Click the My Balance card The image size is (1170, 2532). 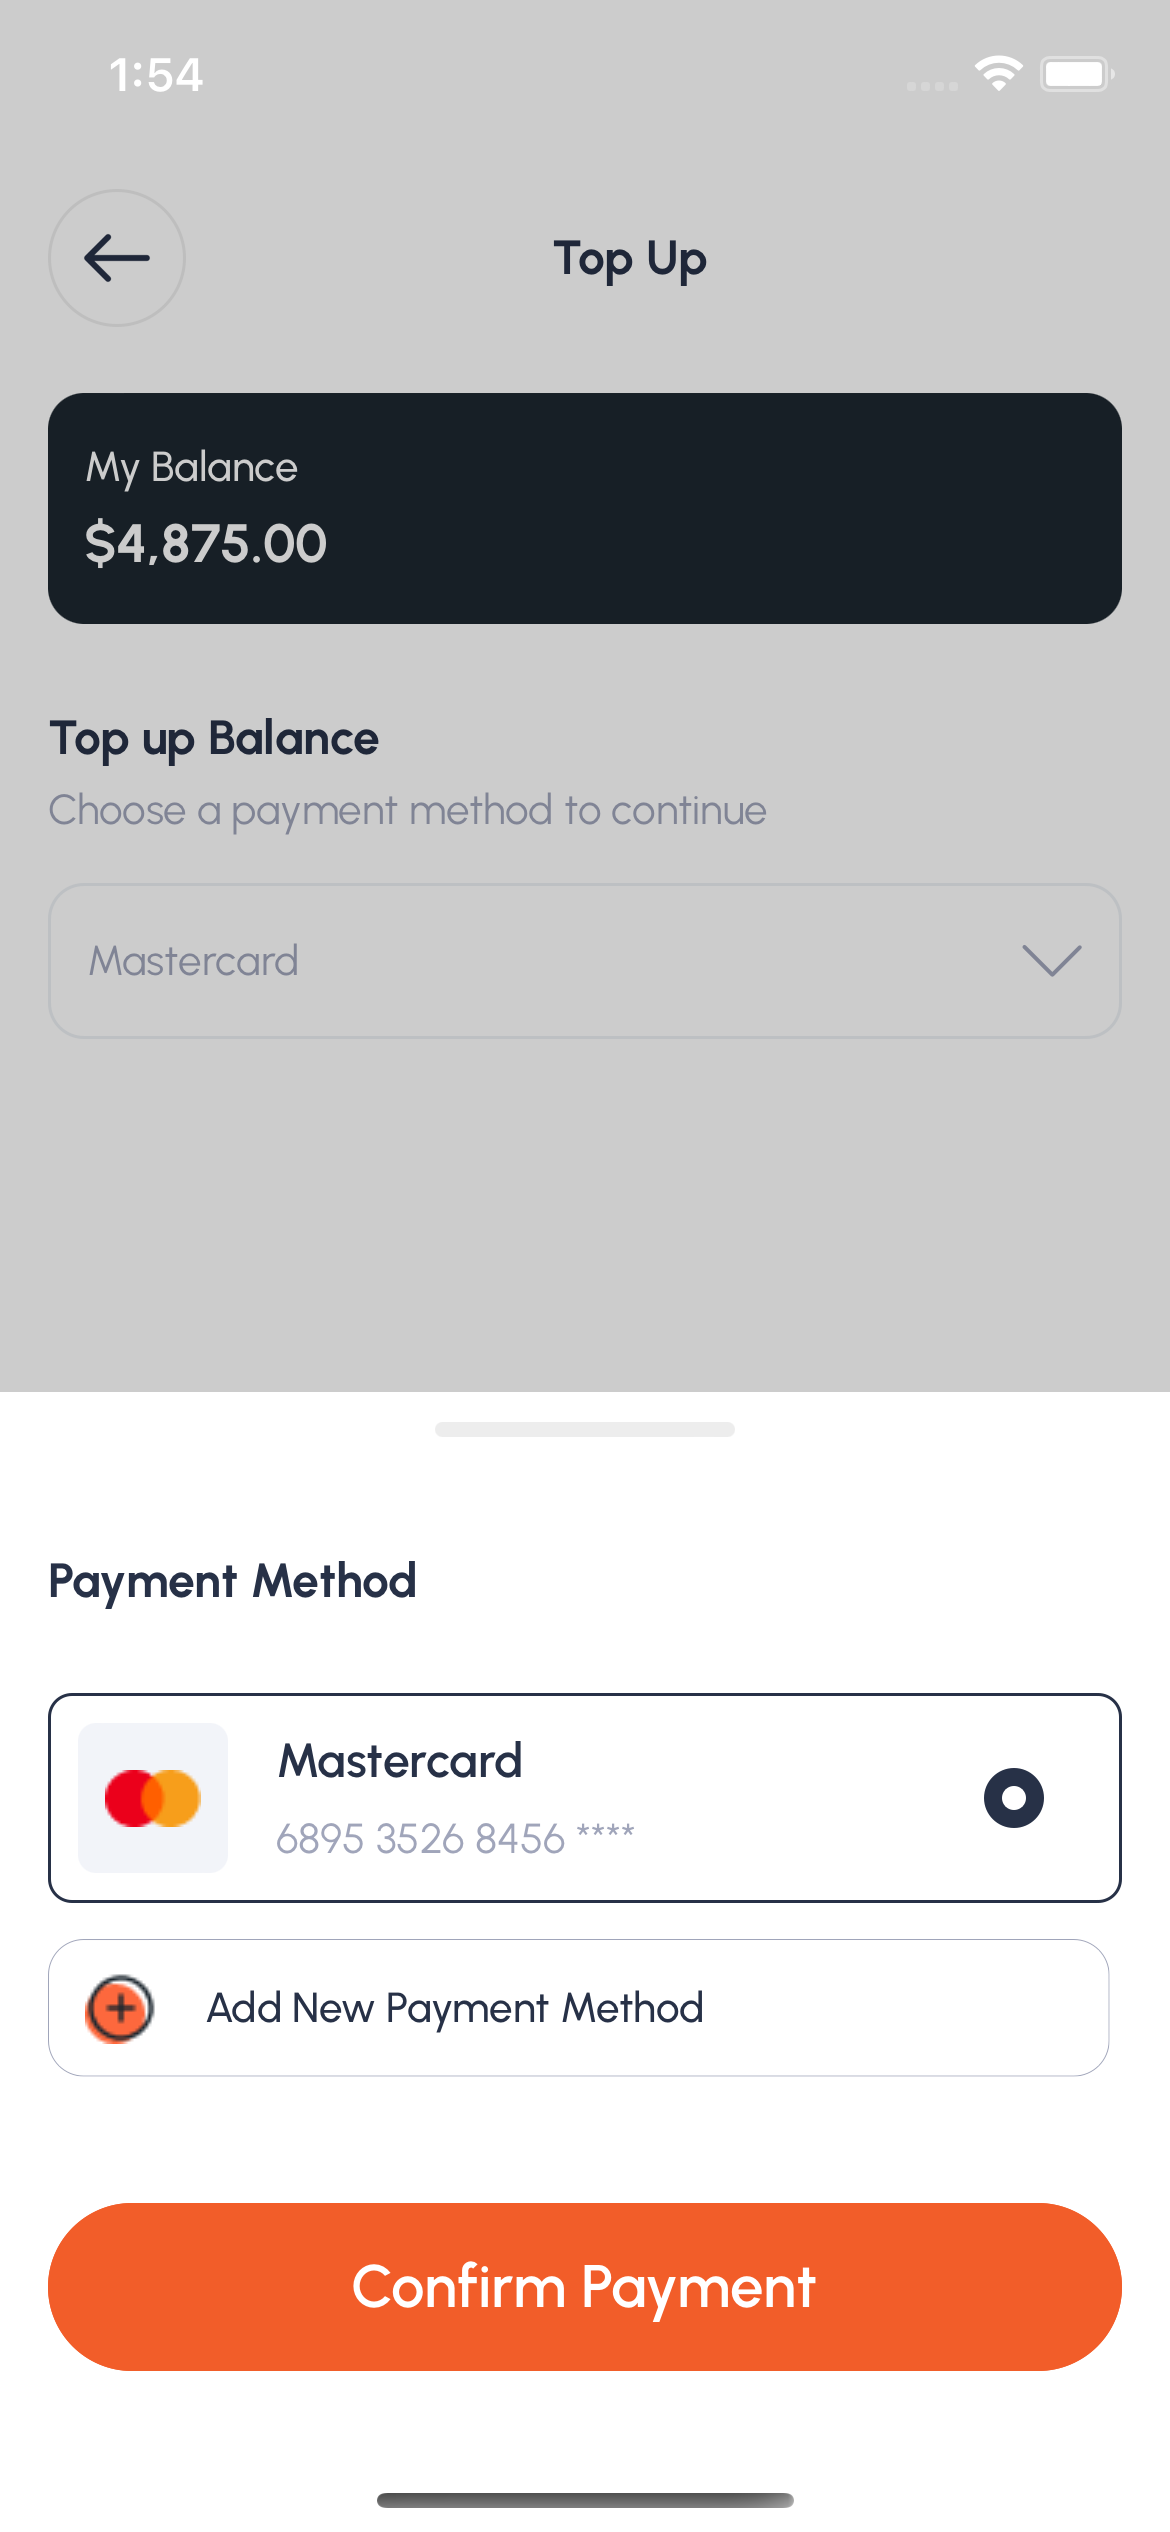[585, 508]
